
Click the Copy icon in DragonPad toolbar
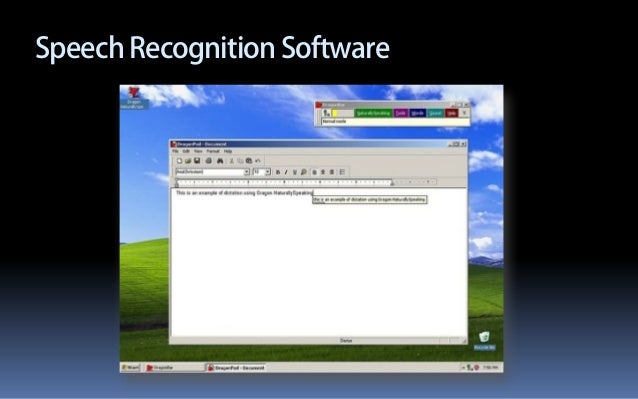[240, 161]
